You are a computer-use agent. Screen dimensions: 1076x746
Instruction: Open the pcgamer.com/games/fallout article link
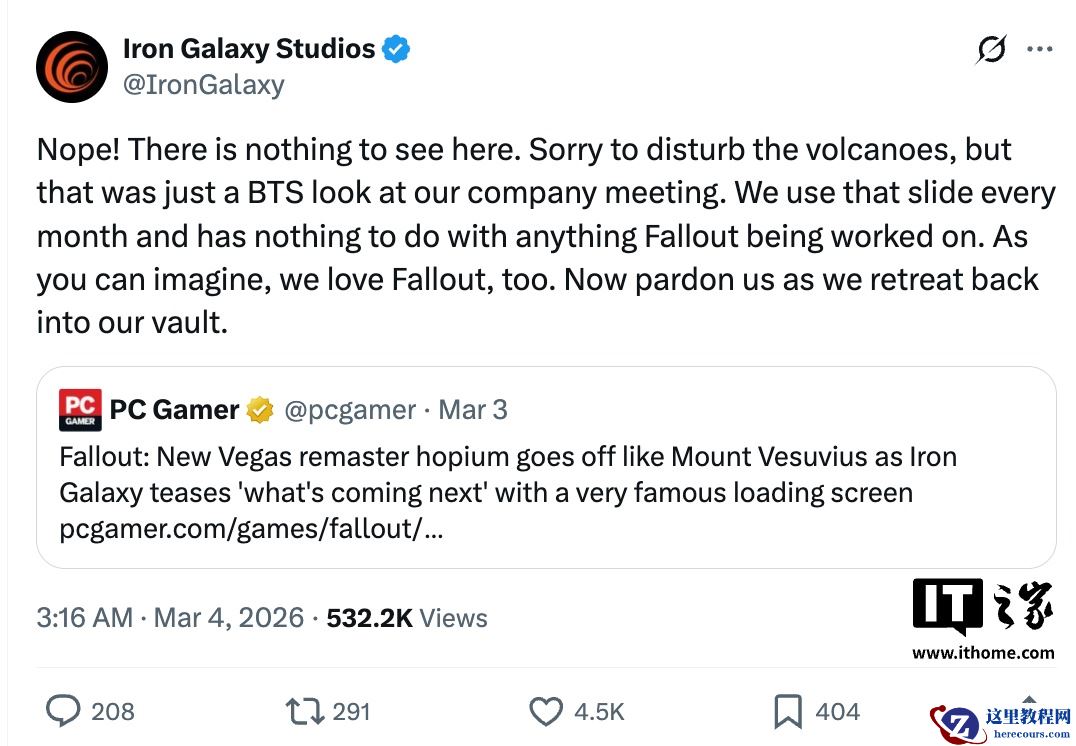point(251,529)
